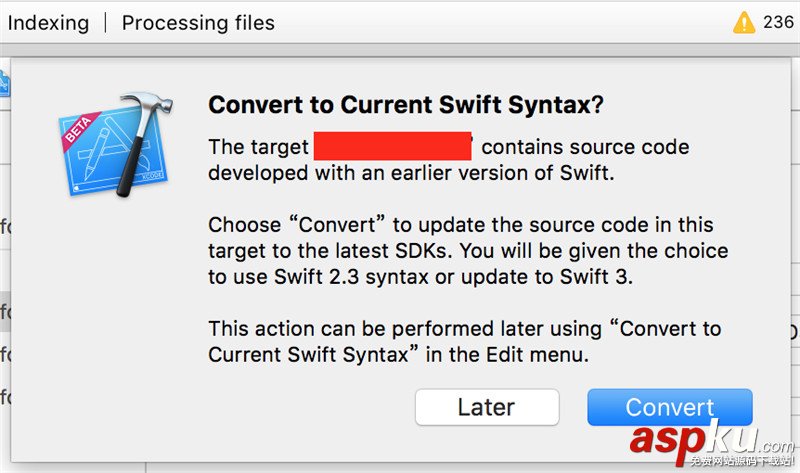
Task: Click the yellow warning triangle icon
Action: pos(744,22)
